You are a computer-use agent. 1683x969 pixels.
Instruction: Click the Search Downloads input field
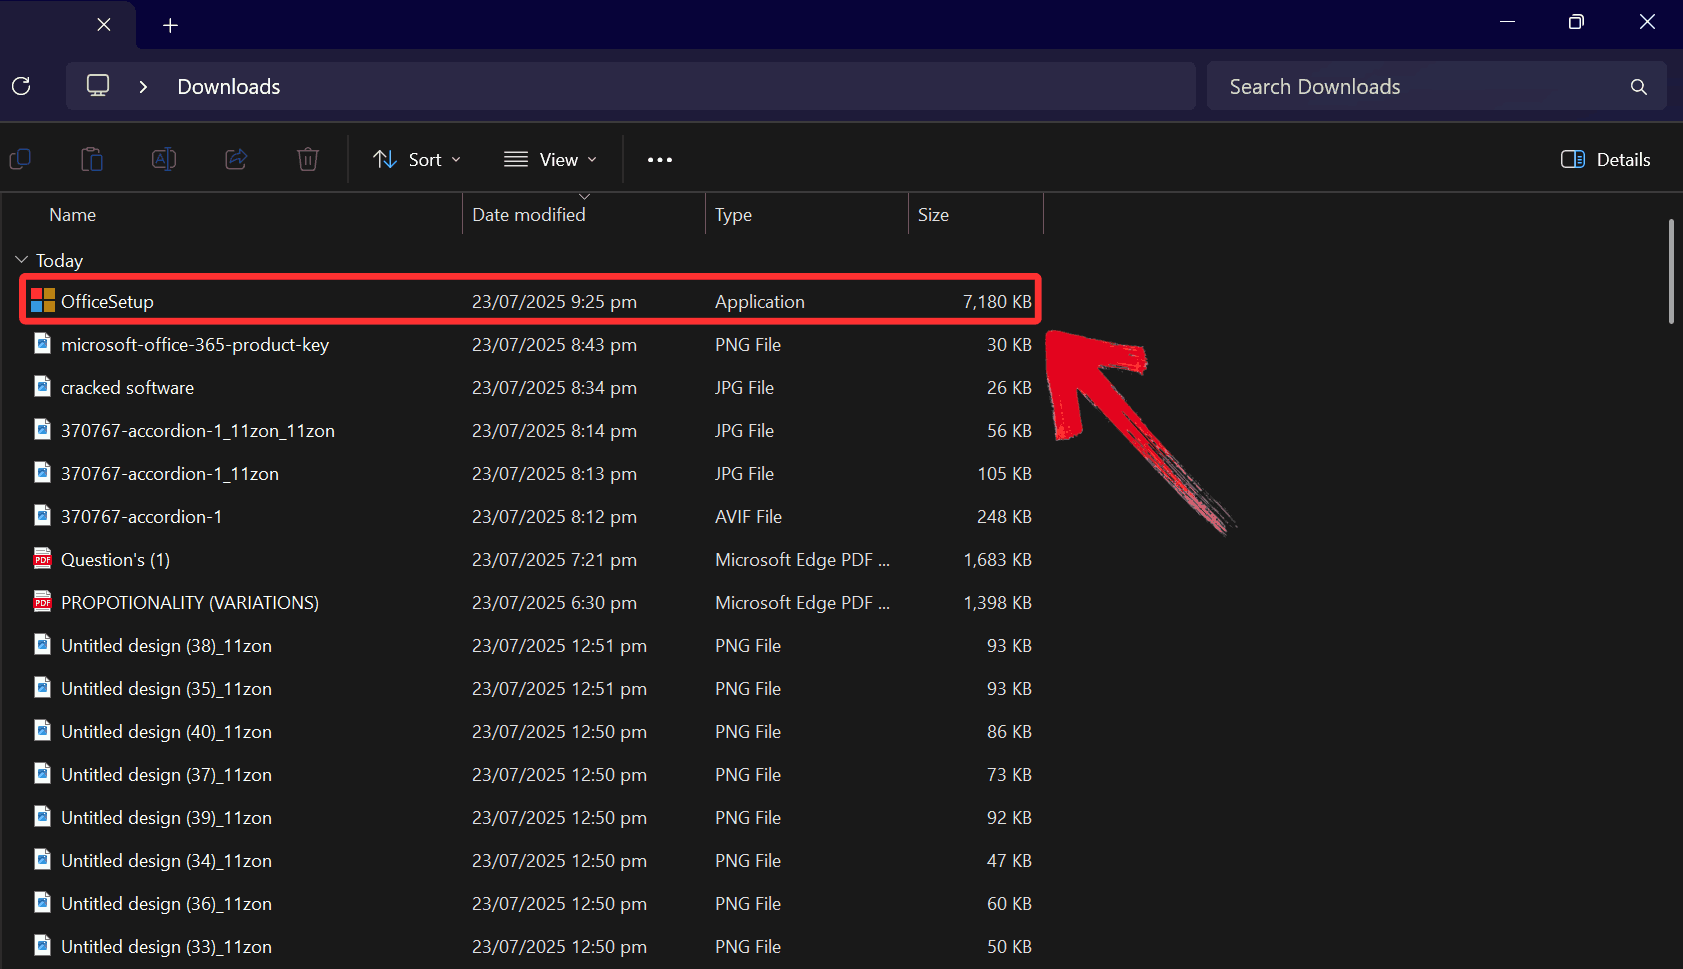pyautogui.click(x=1400, y=86)
